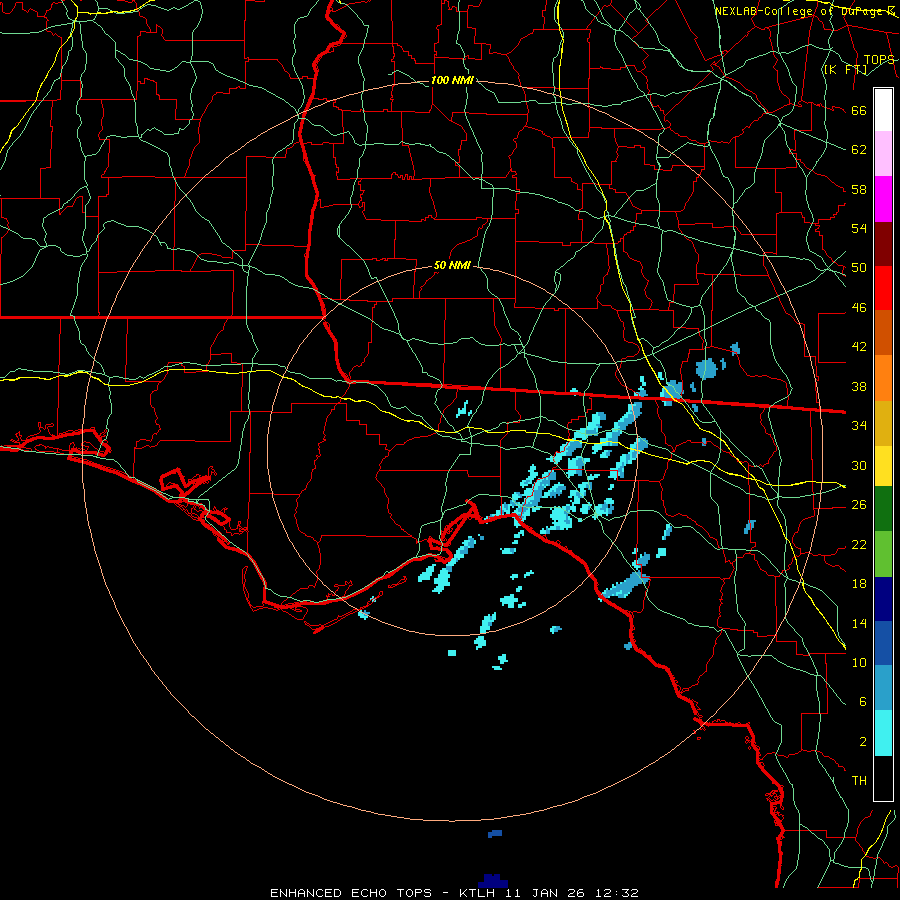
Task: Click the K FT units label
Action: click(x=845, y=69)
